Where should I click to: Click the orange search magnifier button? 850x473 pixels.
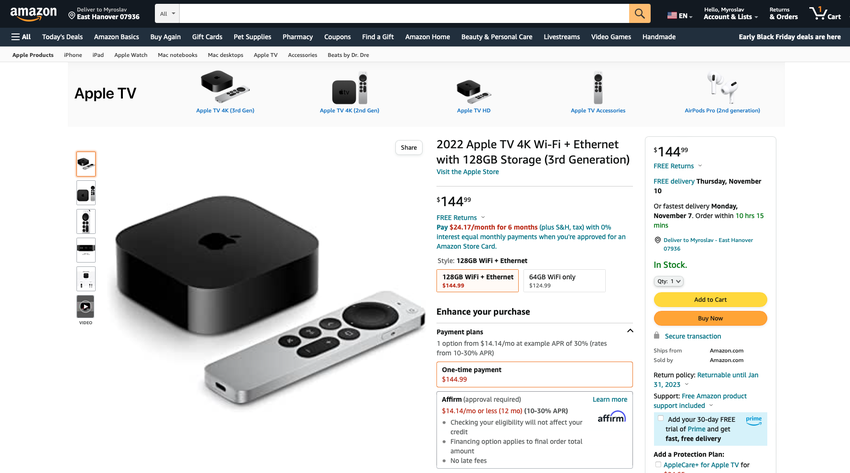(640, 14)
